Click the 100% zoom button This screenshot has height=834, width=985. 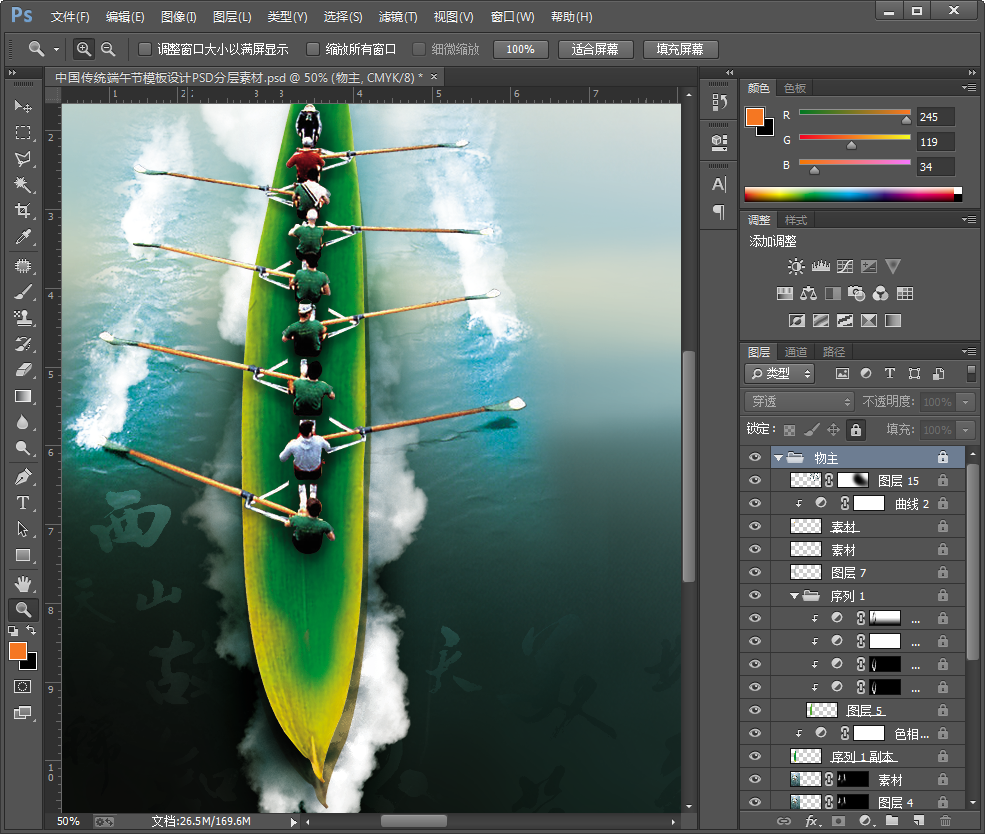(x=521, y=49)
